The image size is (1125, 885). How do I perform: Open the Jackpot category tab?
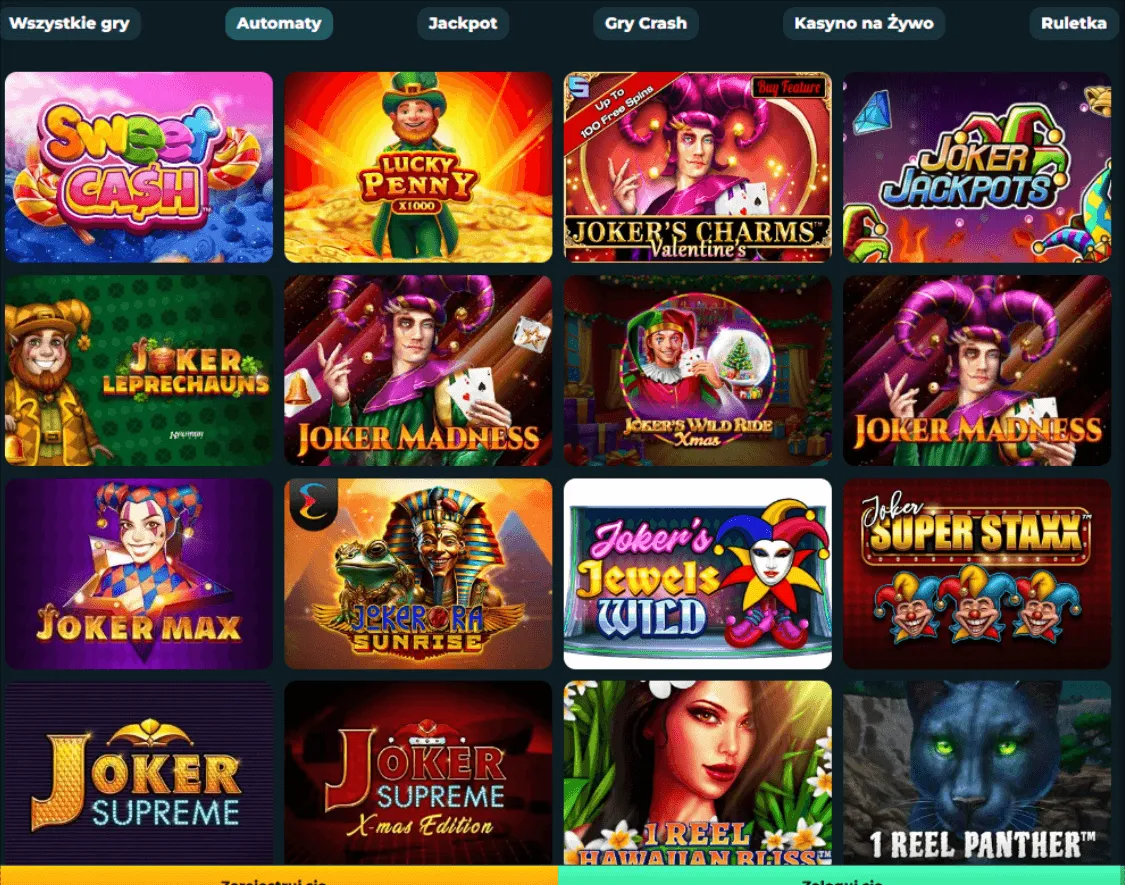coord(463,23)
